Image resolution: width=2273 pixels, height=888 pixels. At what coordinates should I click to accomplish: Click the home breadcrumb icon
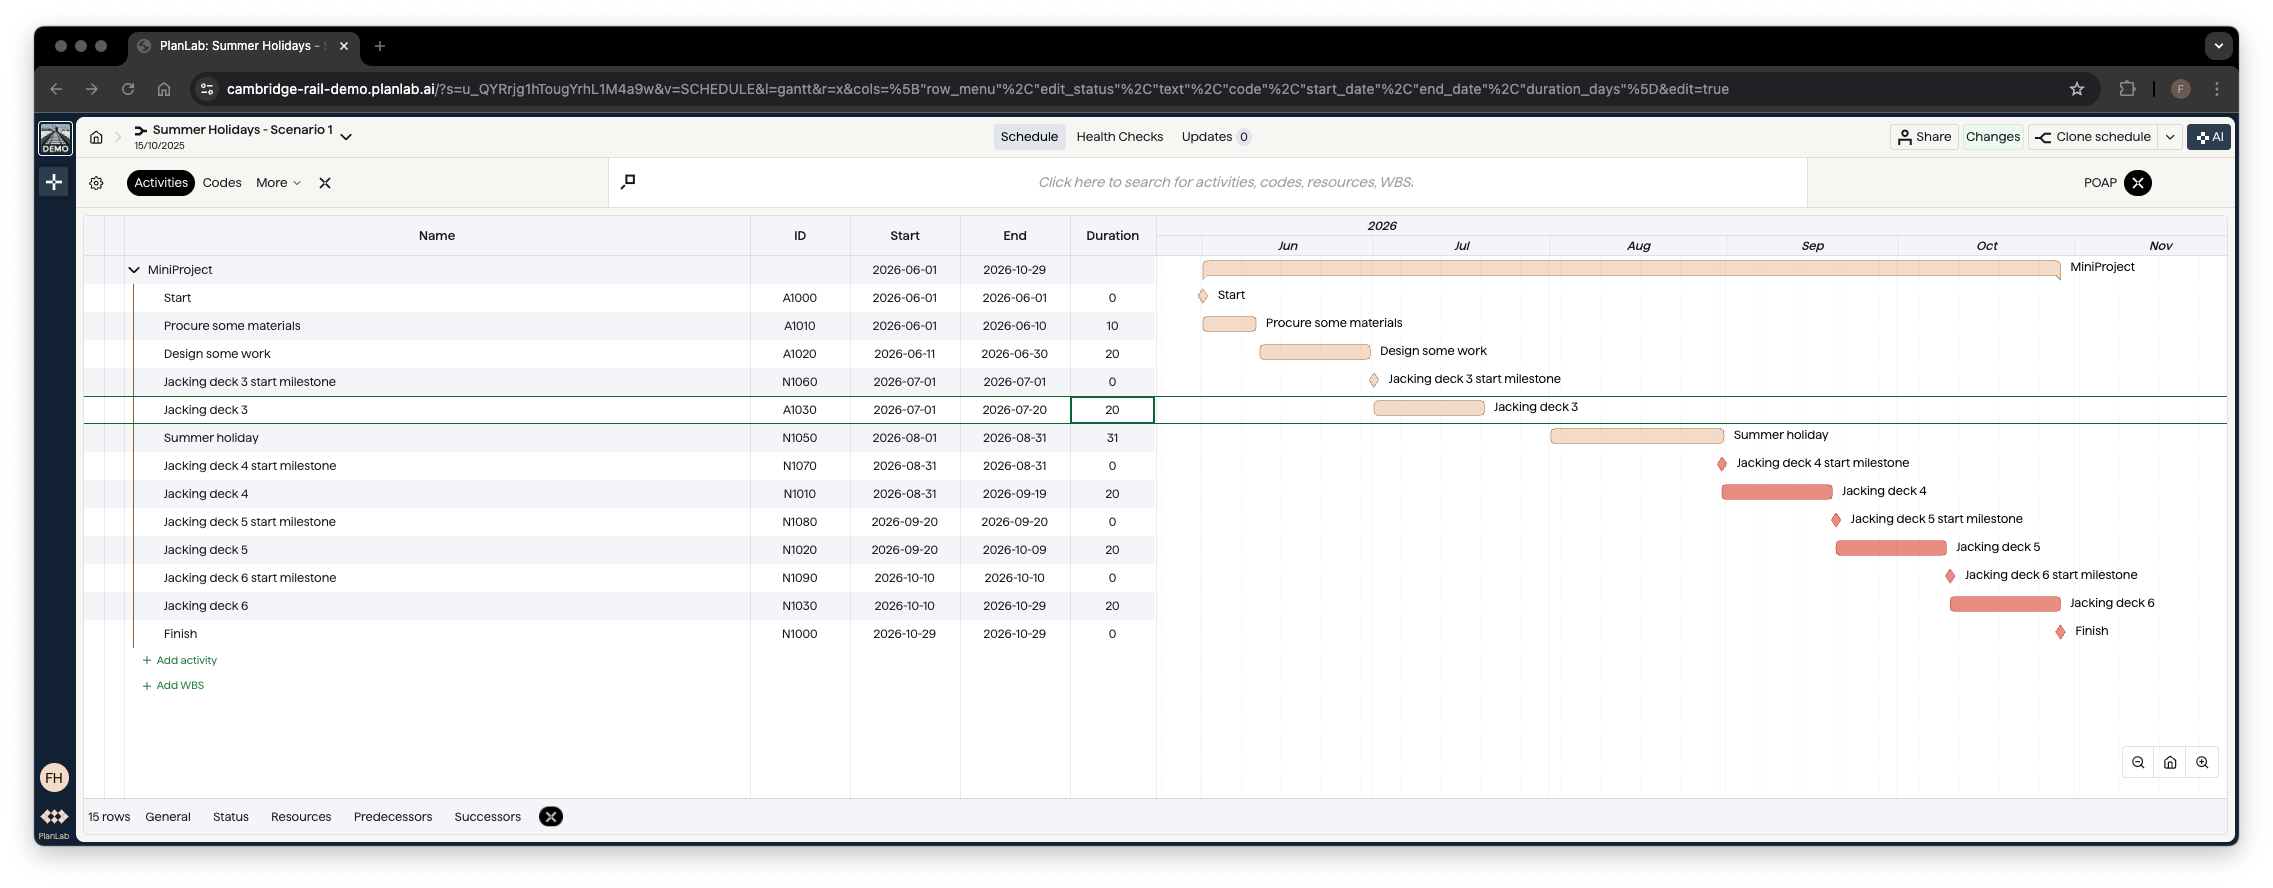coord(96,137)
